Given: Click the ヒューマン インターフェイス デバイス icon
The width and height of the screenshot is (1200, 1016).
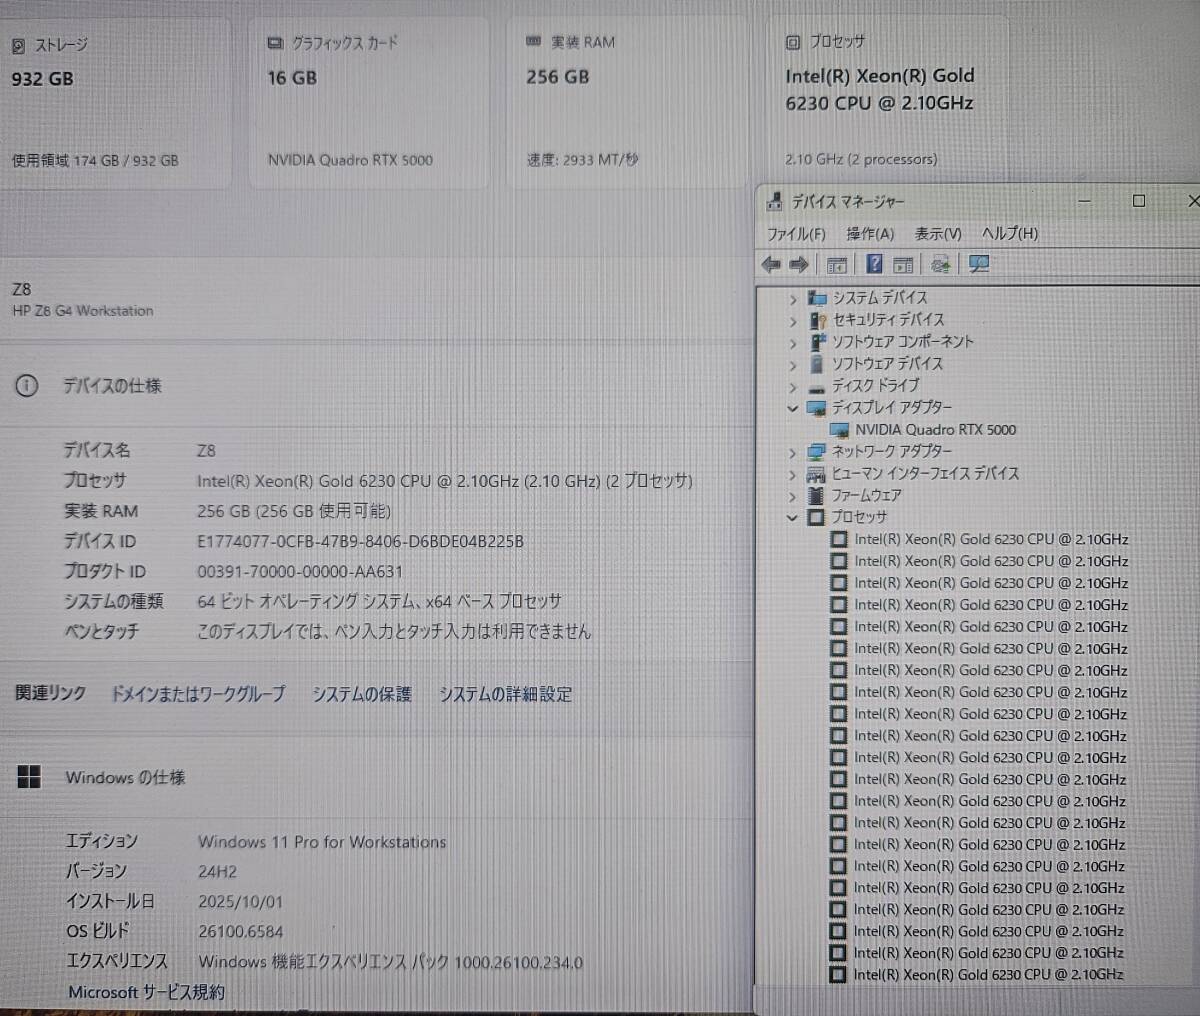Looking at the screenshot, I should [817, 474].
